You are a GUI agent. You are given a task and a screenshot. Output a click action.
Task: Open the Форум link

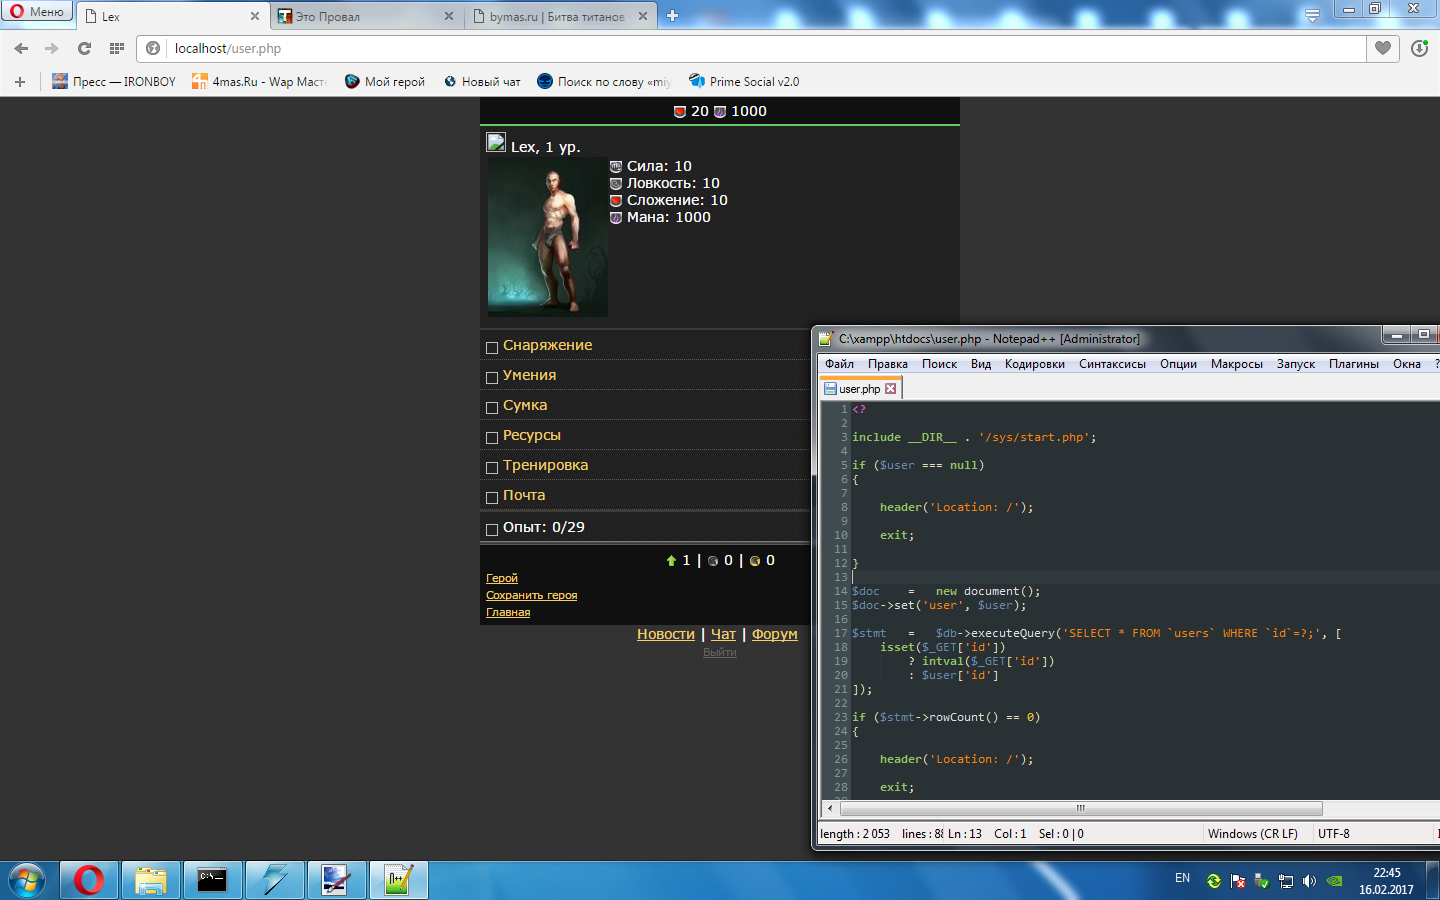pos(774,634)
